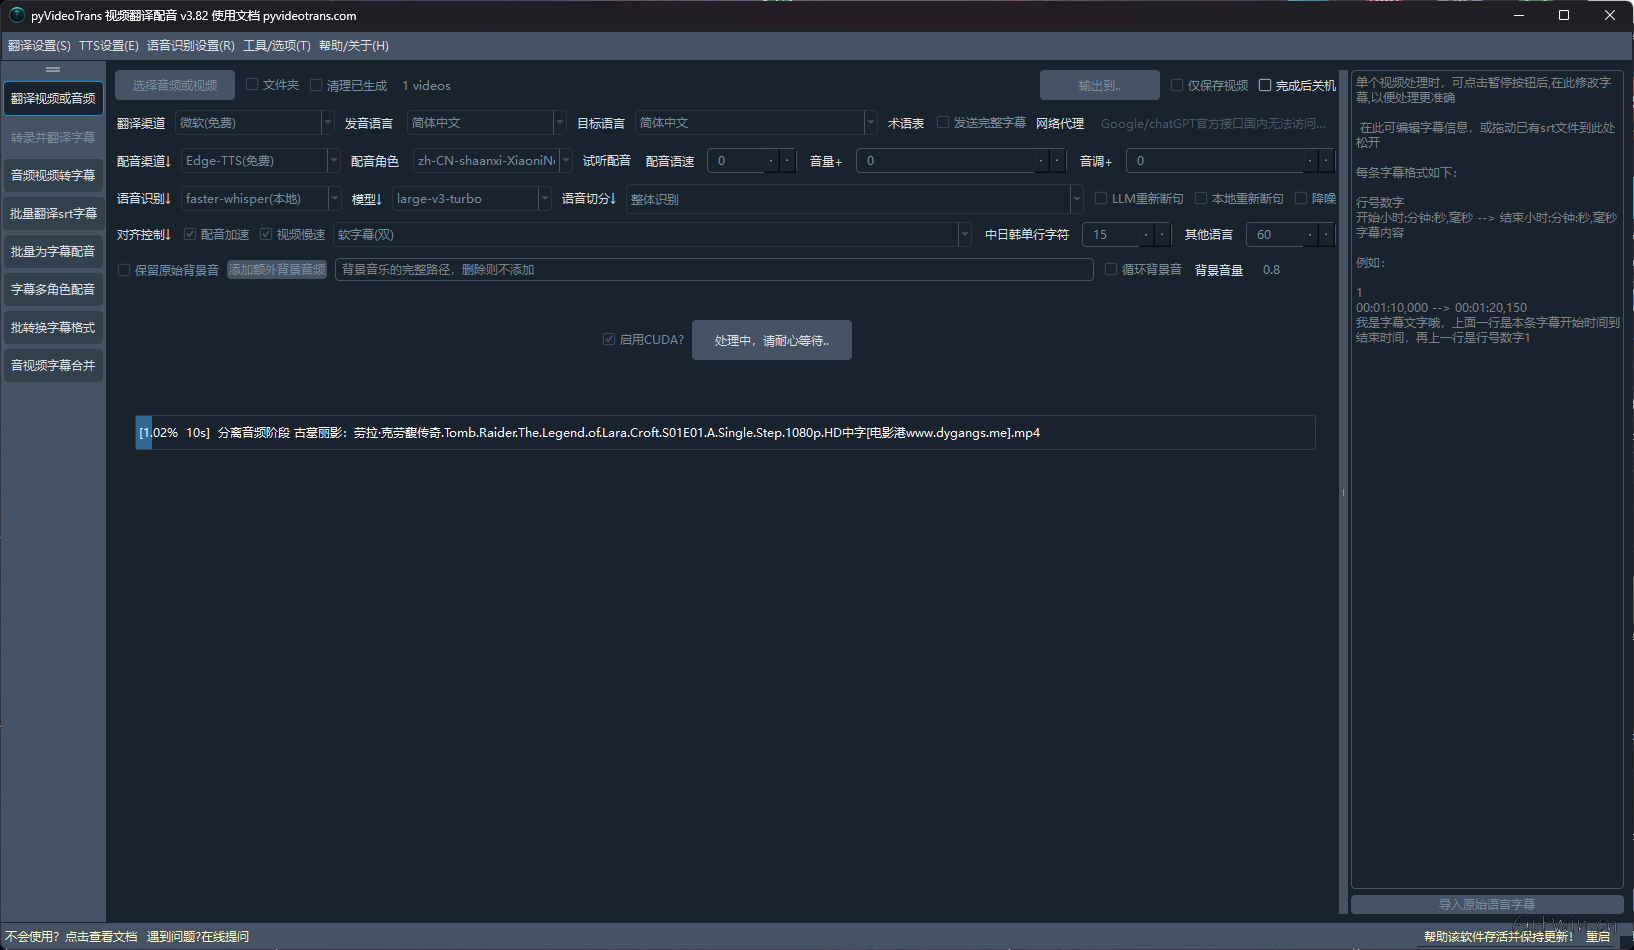
Task: Switch to the 批转换字幕格式 sidebar tab
Action: coord(53,327)
